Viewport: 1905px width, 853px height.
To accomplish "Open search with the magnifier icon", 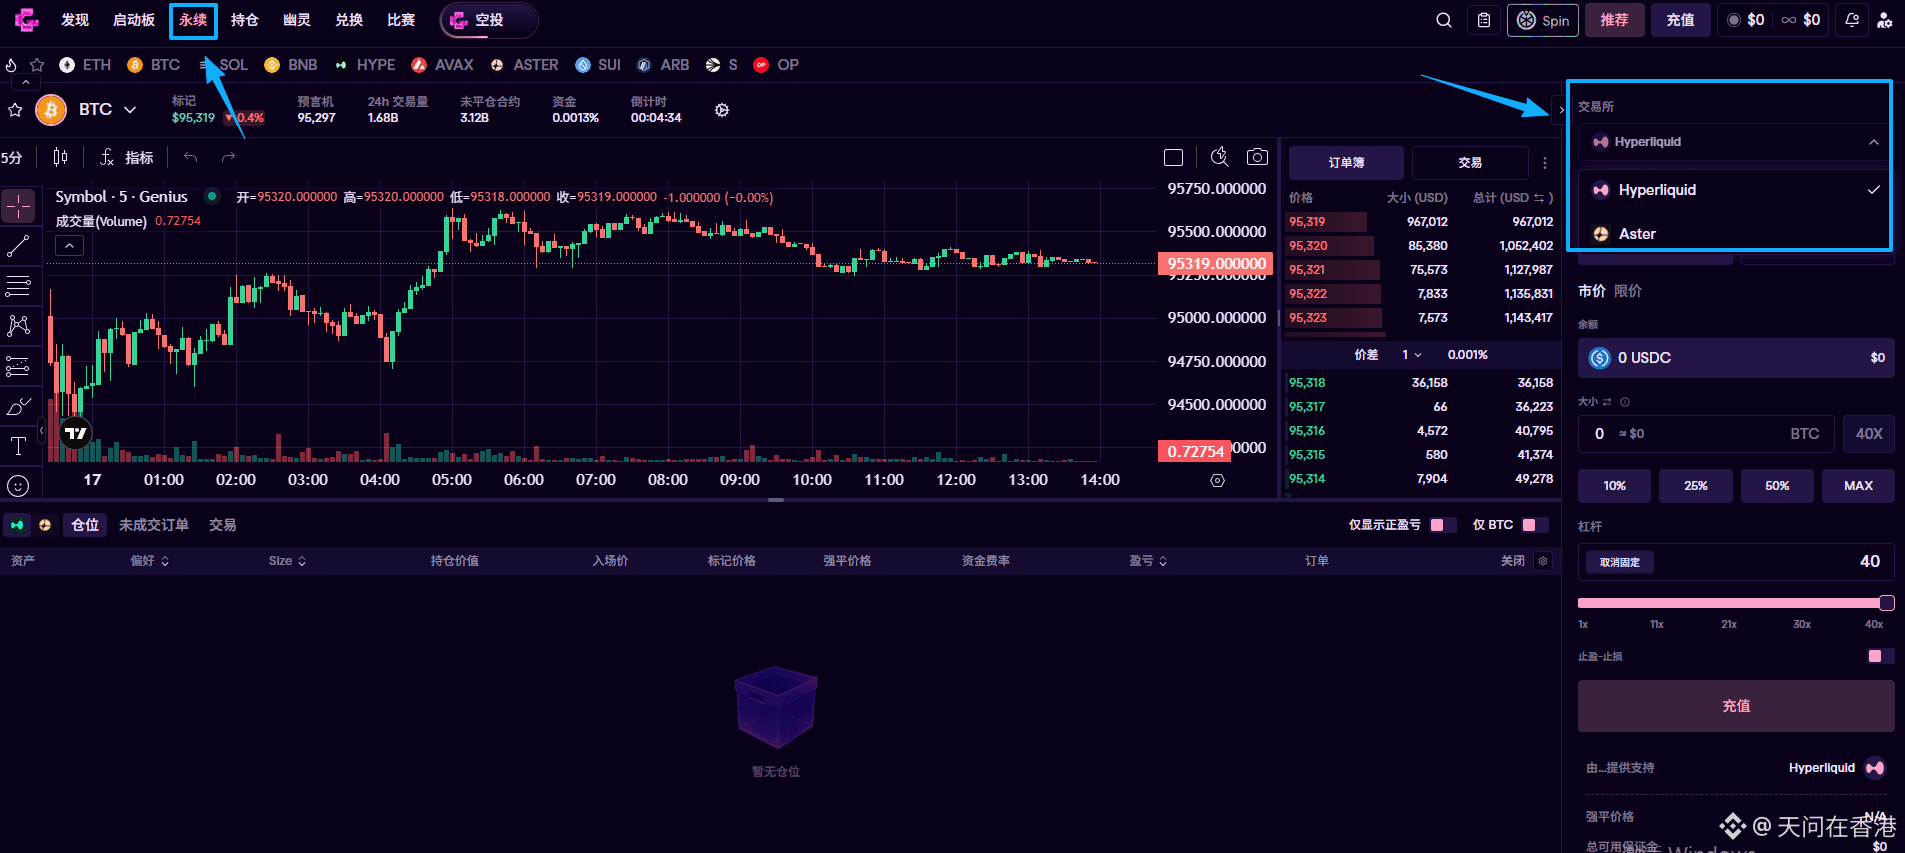I will [x=1444, y=20].
